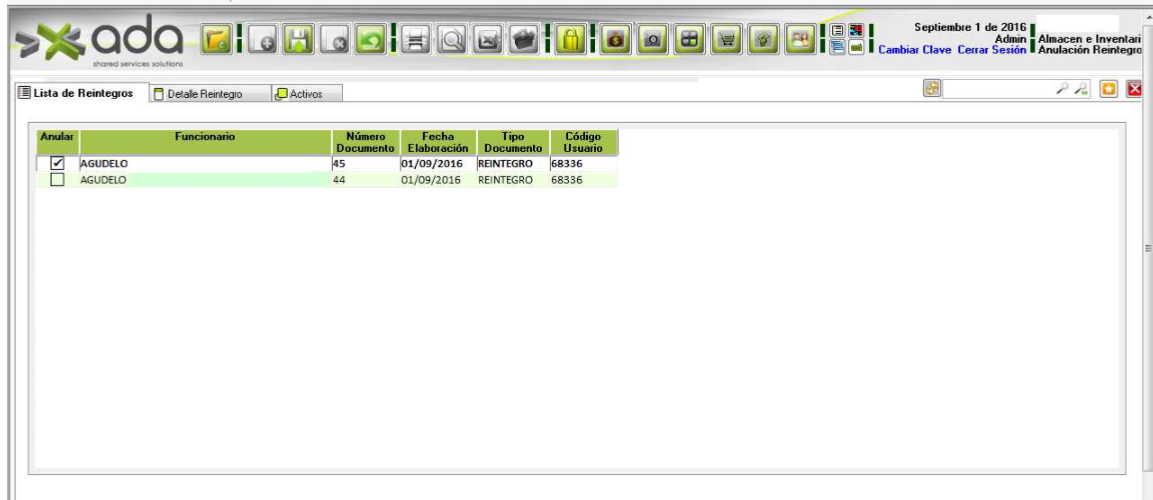
Task: Click the Cerrar Sesión link
Action: point(992,51)
